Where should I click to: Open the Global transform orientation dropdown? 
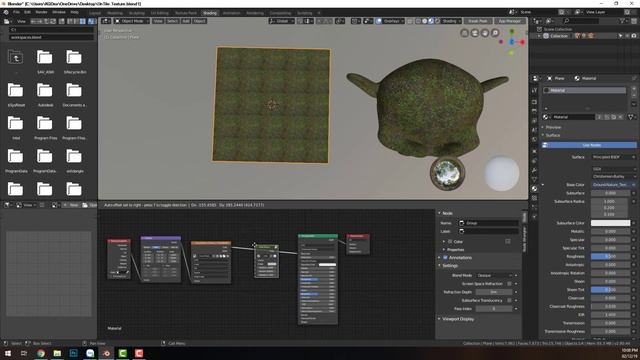[282, 21]
